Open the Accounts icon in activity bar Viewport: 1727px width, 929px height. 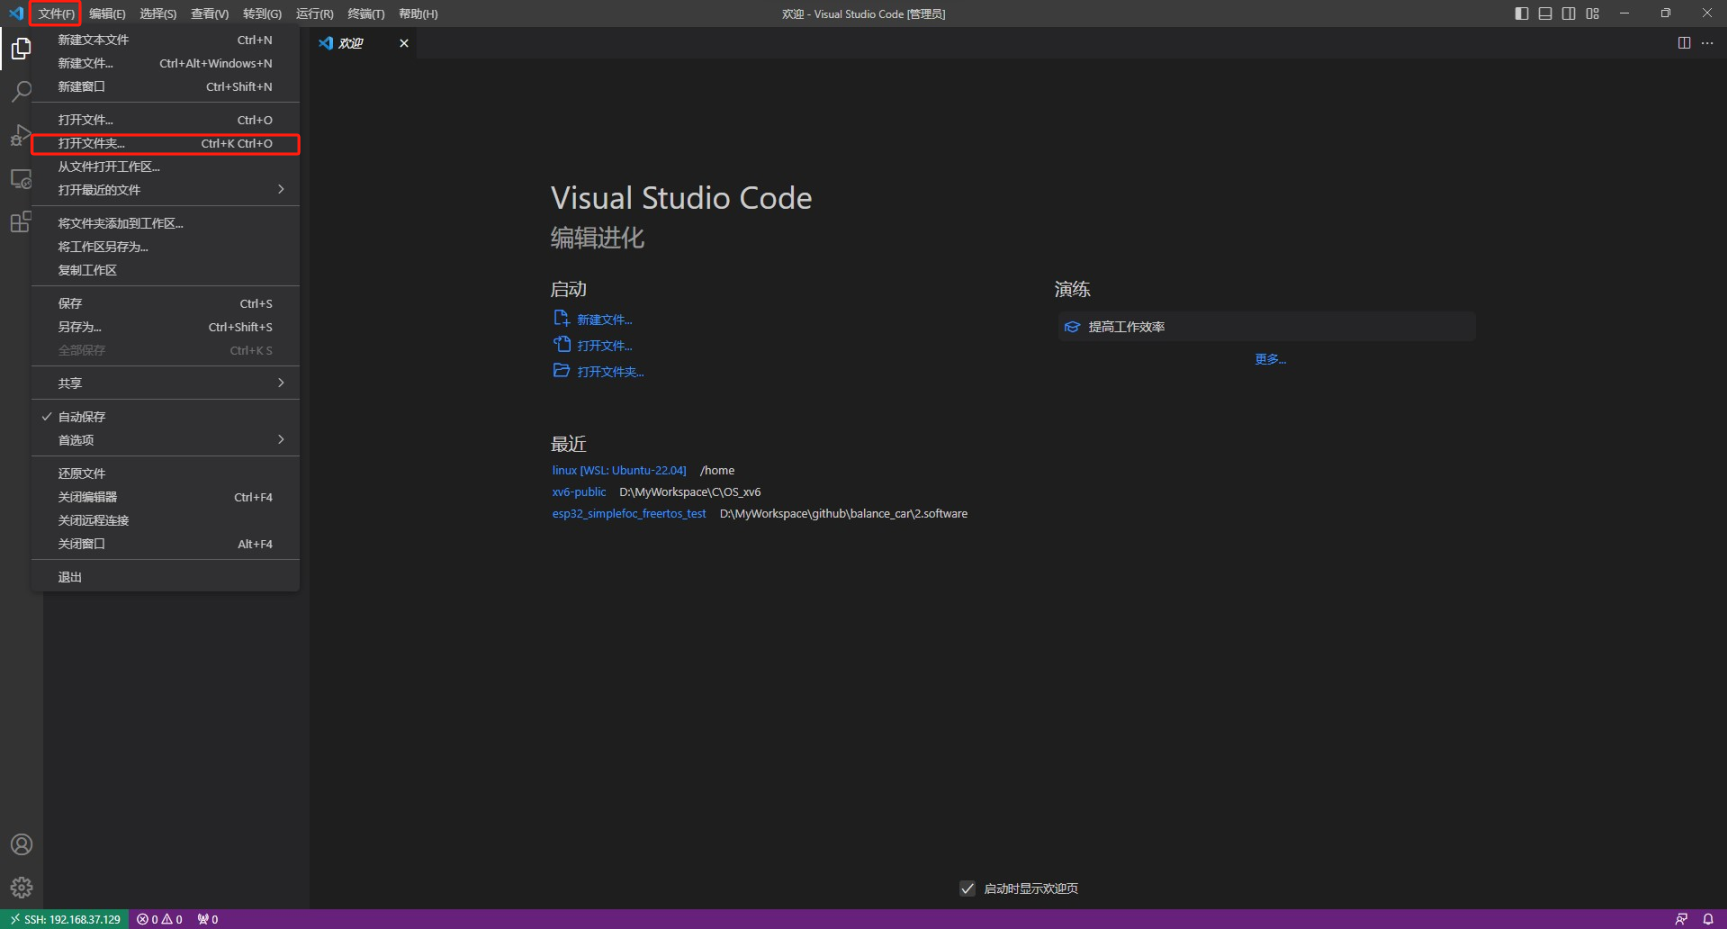point(21,845)
